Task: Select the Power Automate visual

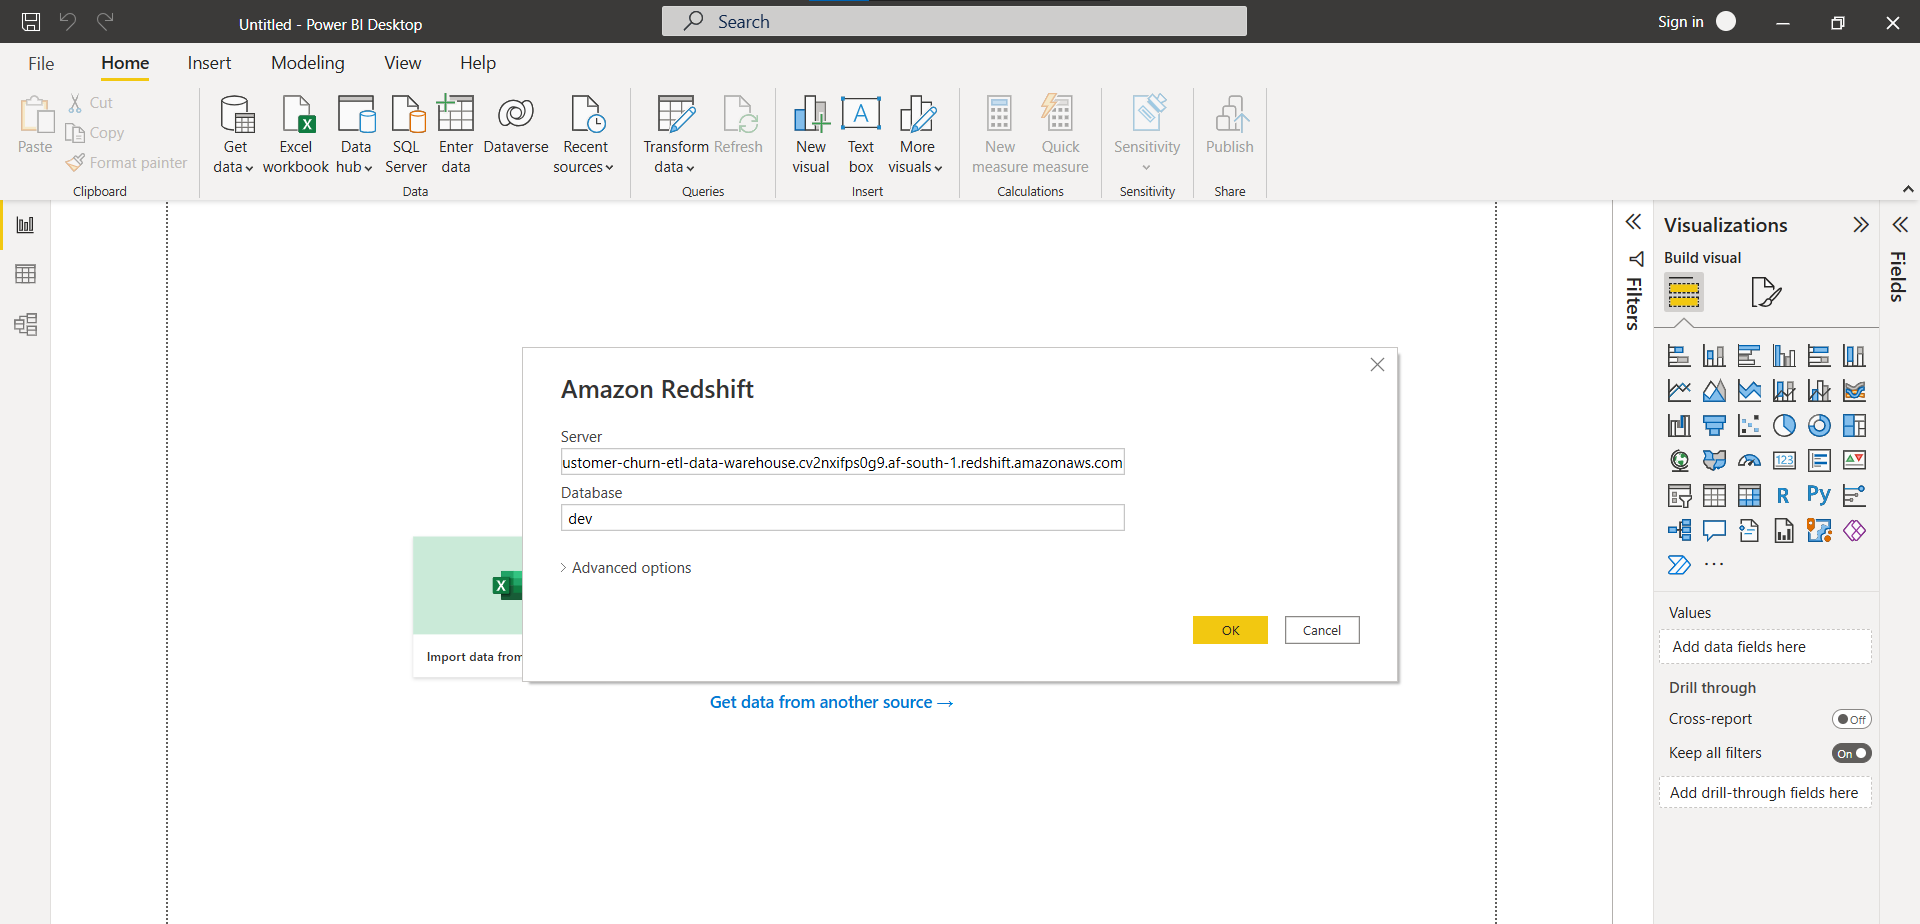Action: click(x=1679, y=565)
